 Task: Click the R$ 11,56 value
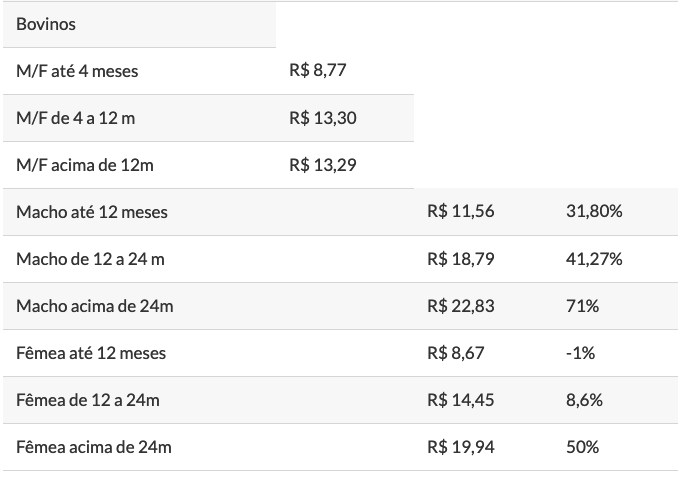tap(461, 211)
